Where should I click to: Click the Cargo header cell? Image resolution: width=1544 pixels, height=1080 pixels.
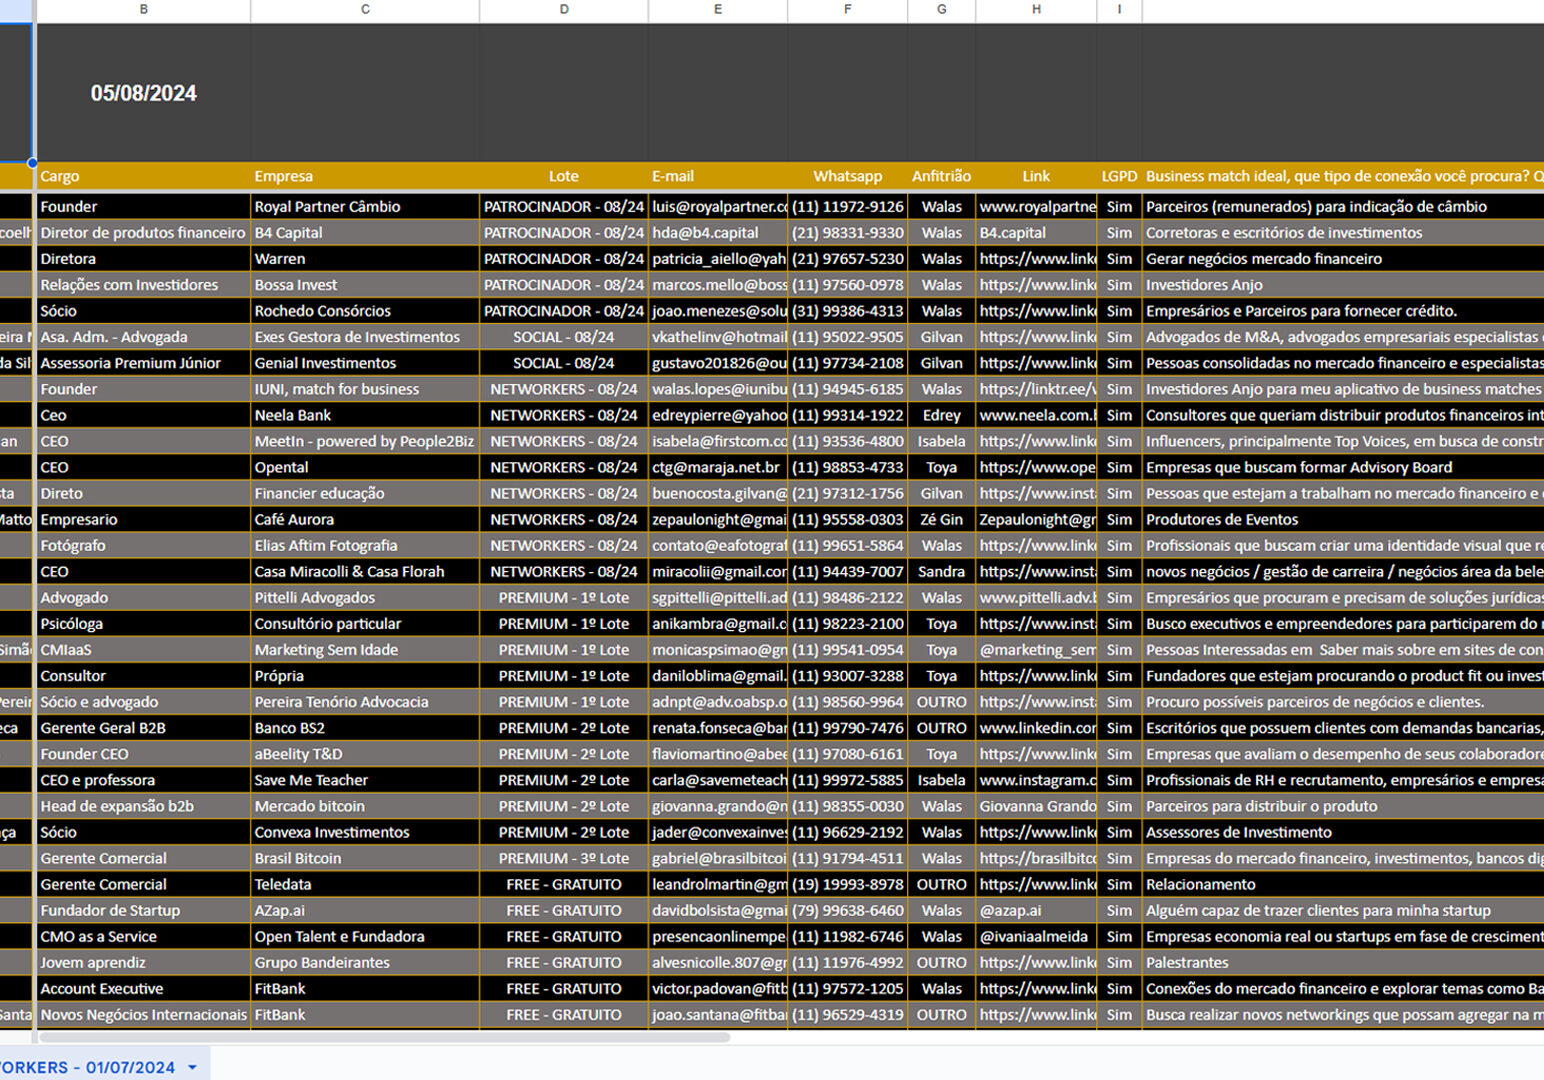point(143,176)
